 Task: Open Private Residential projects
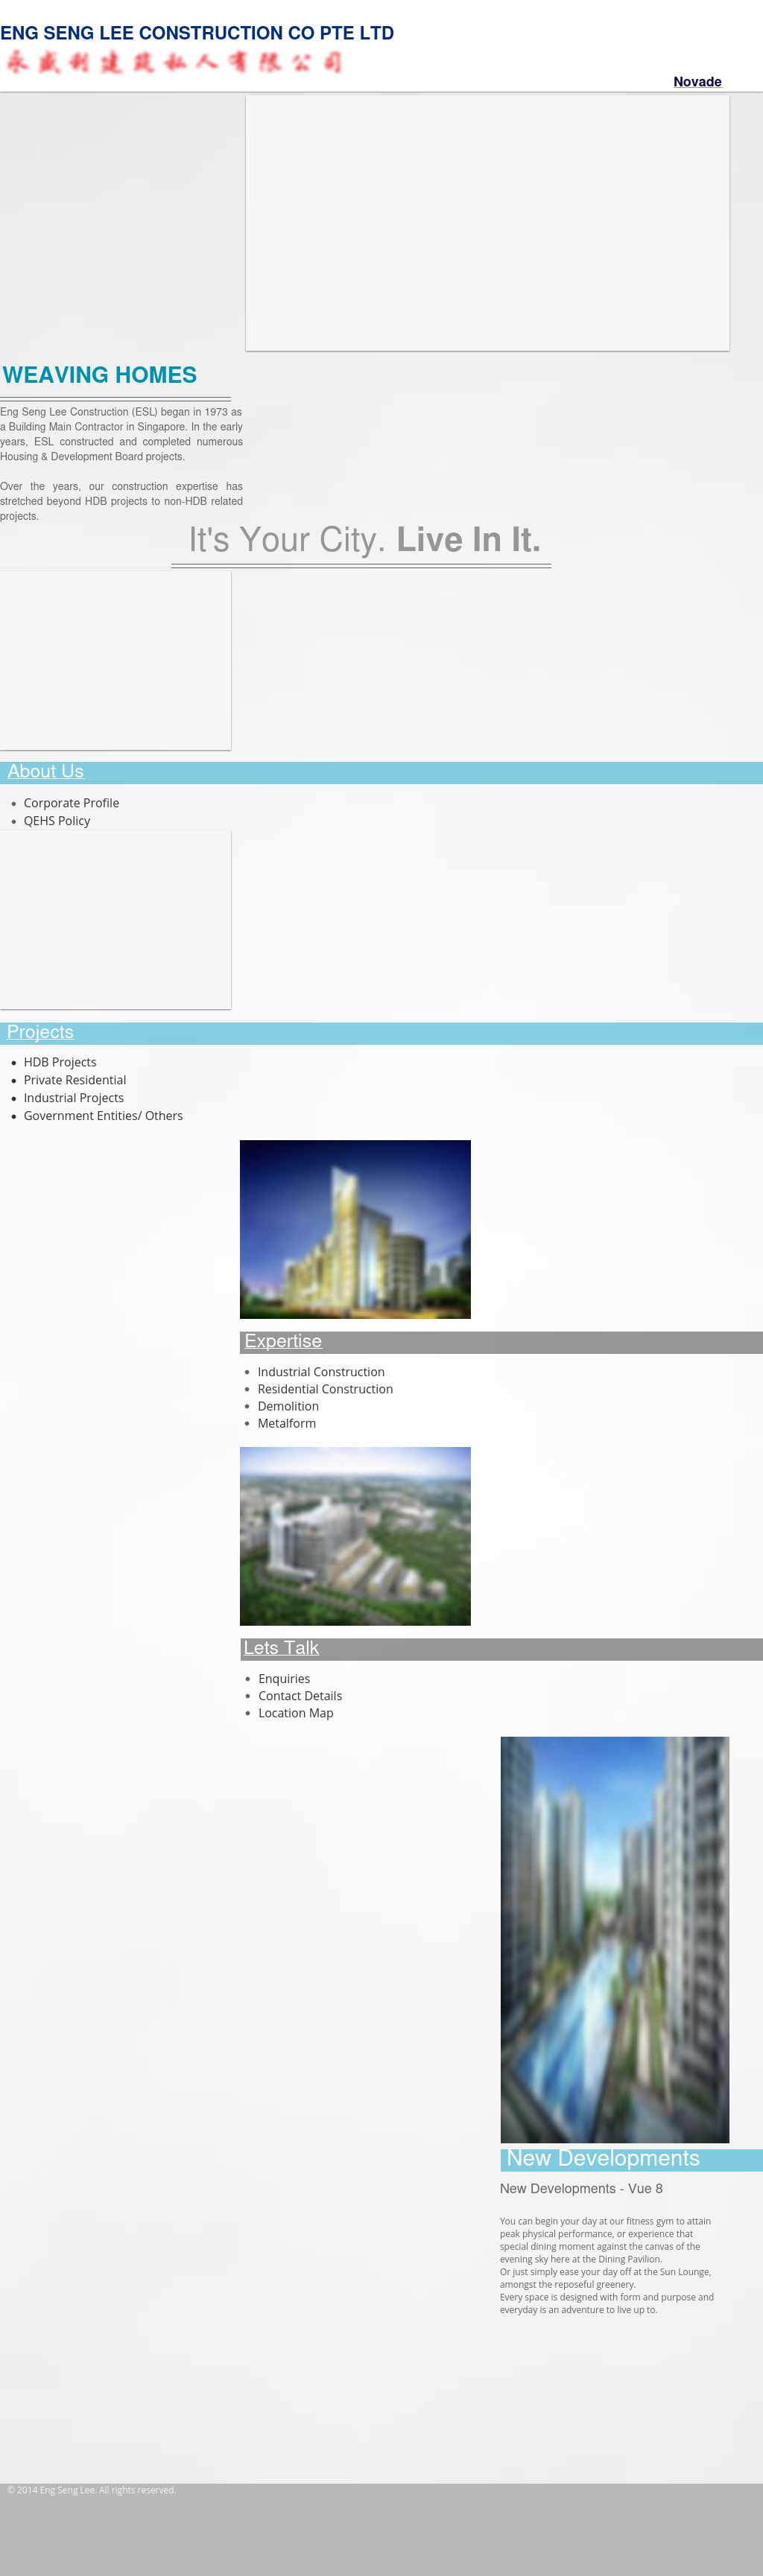tap(75, 1080)
